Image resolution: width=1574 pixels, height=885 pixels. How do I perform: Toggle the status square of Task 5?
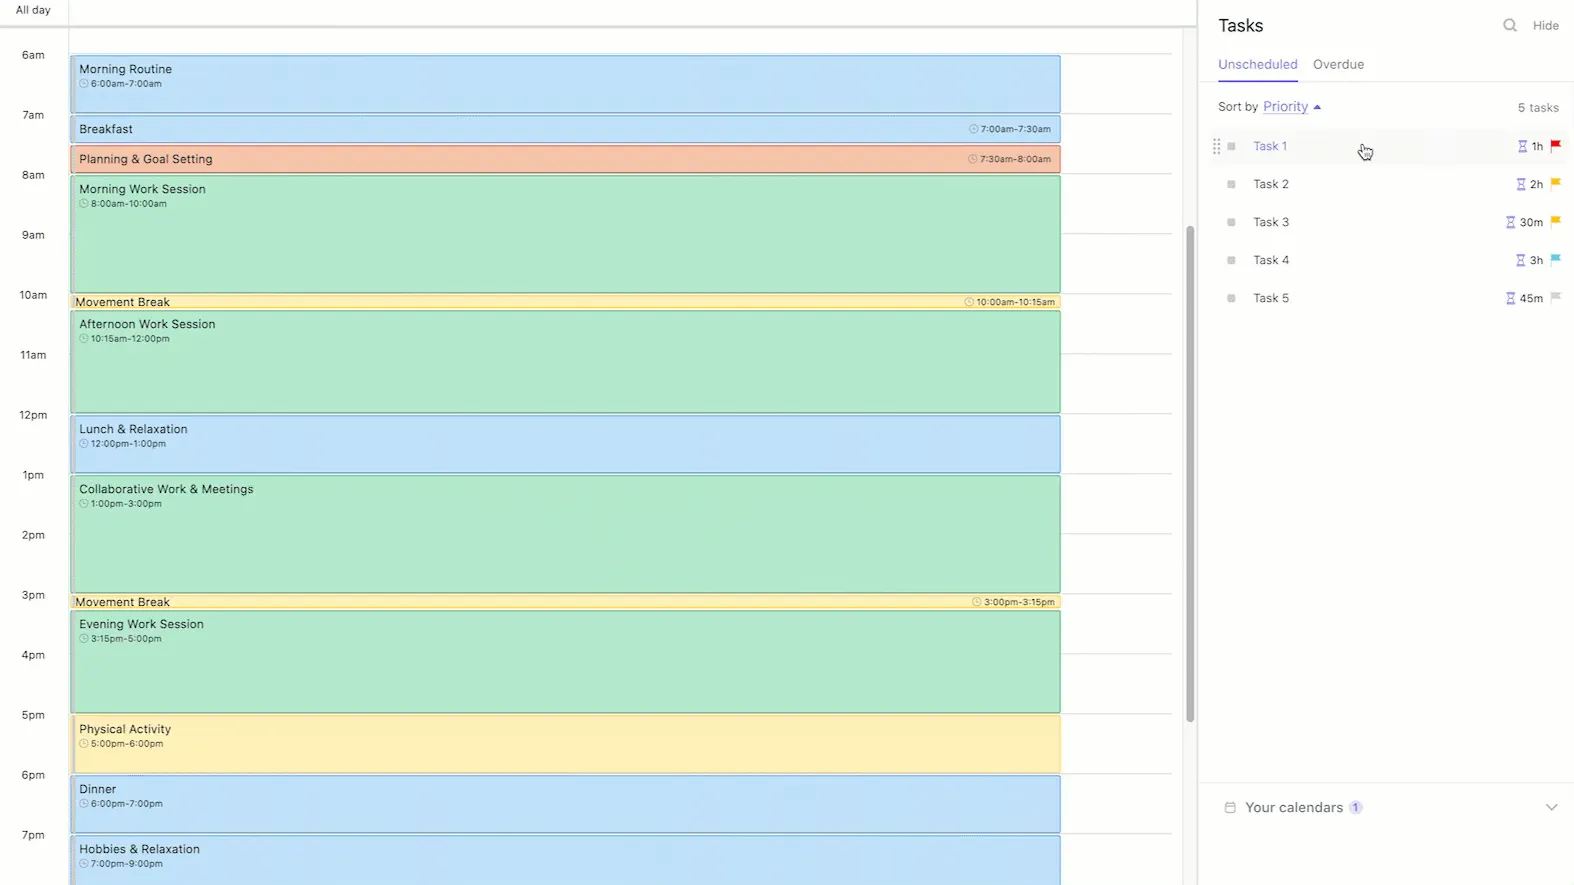1231,298
